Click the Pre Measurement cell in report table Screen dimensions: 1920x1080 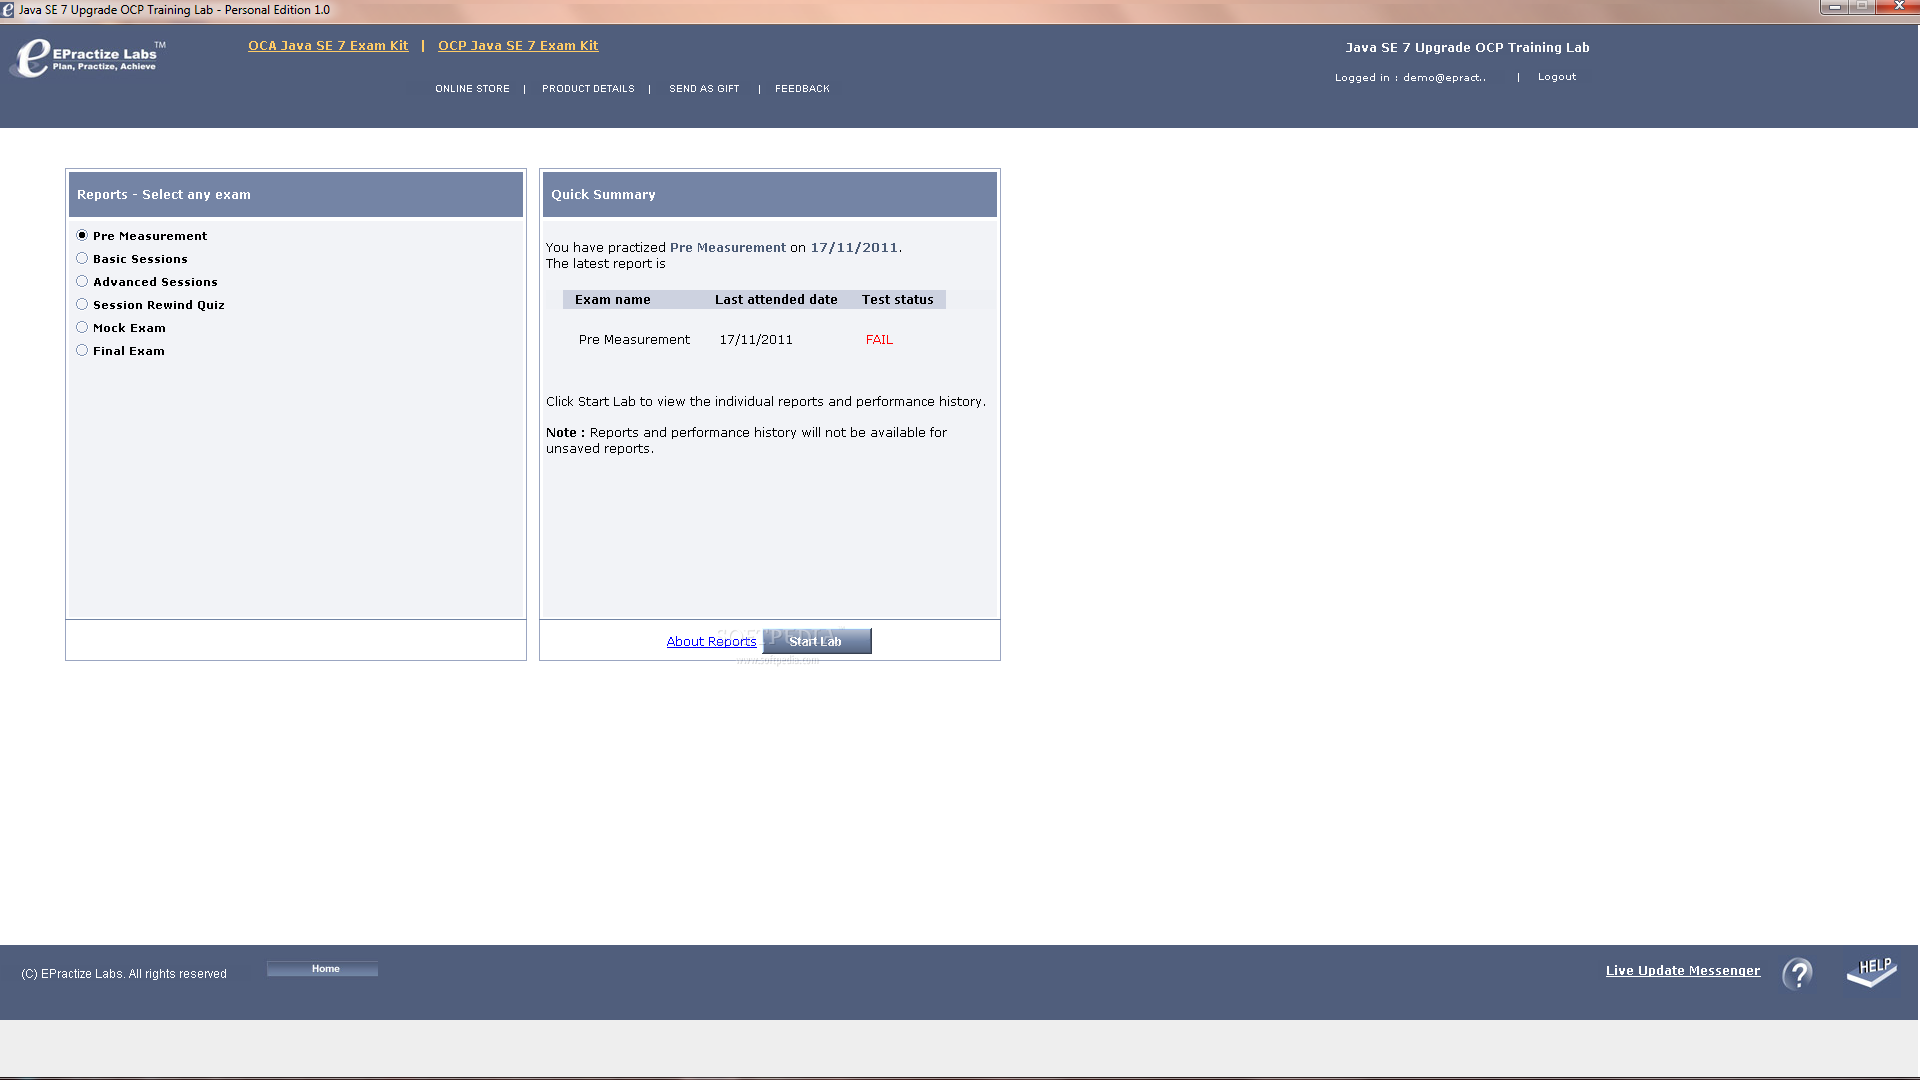634,340
